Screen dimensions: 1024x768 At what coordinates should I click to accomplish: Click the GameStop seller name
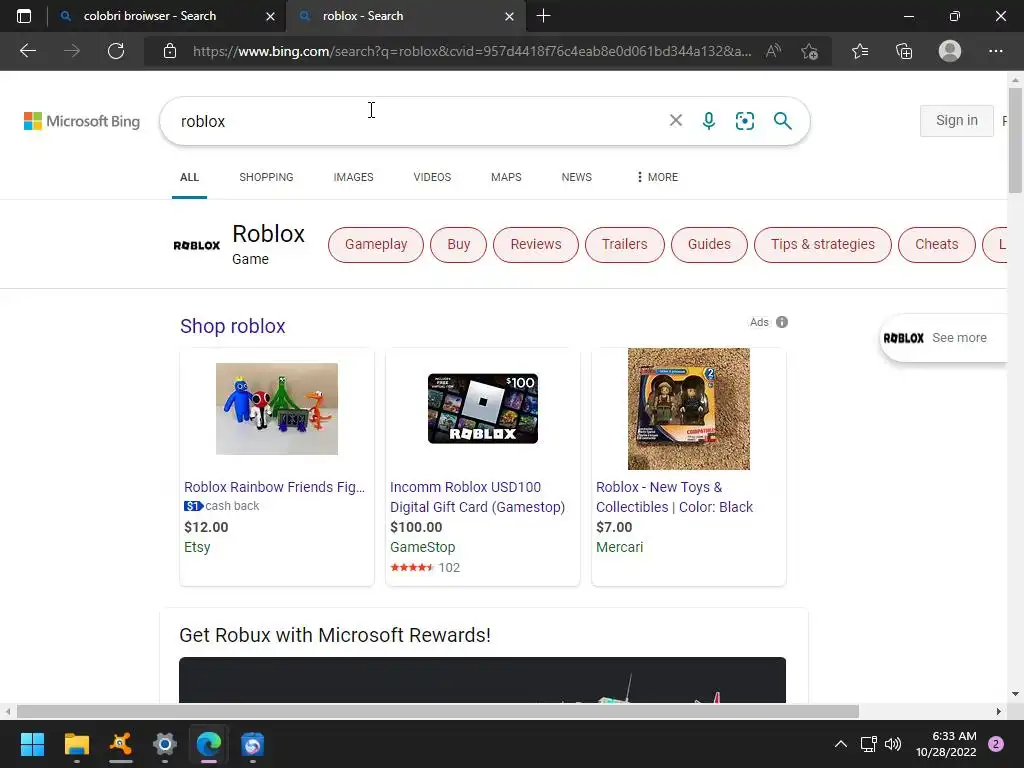(423, 547)
